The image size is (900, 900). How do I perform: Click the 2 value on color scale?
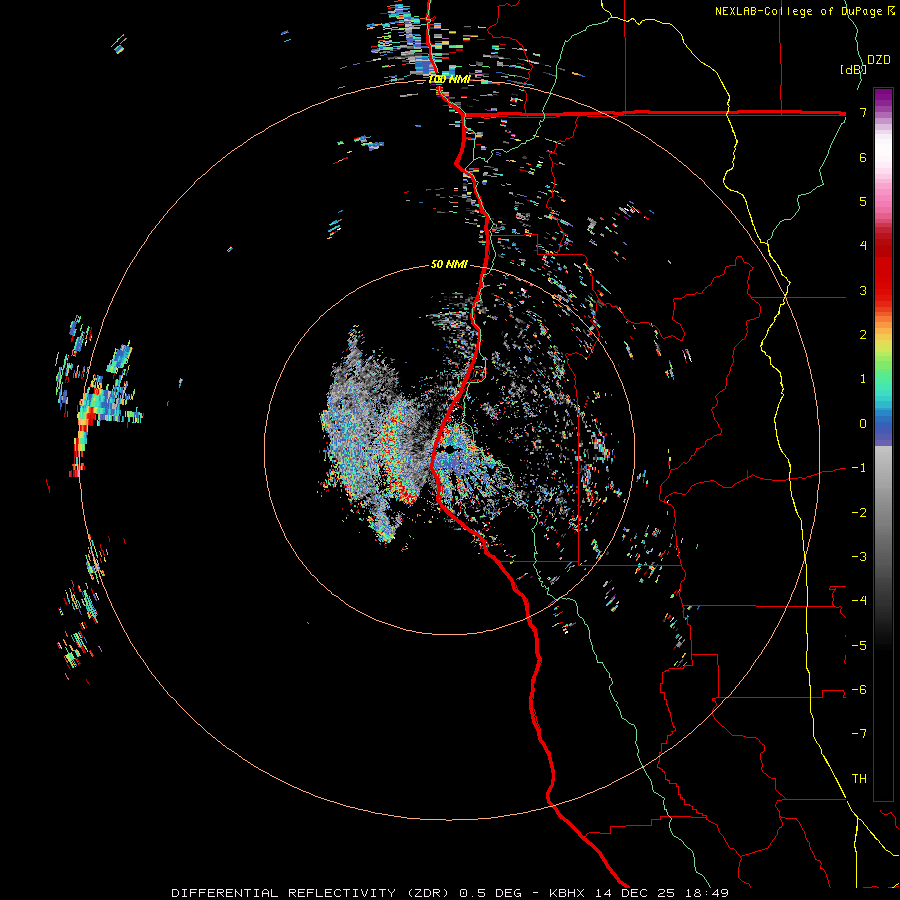863,335
